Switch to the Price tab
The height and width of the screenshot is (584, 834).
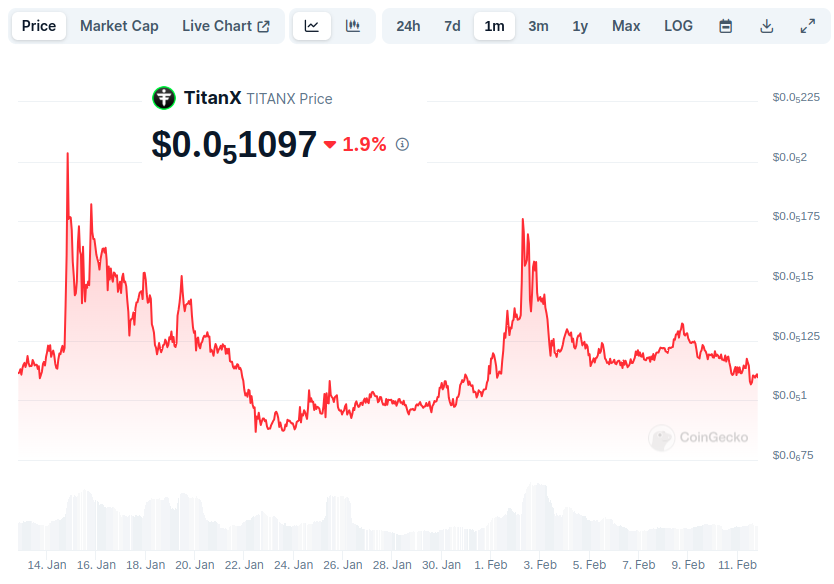39,26
